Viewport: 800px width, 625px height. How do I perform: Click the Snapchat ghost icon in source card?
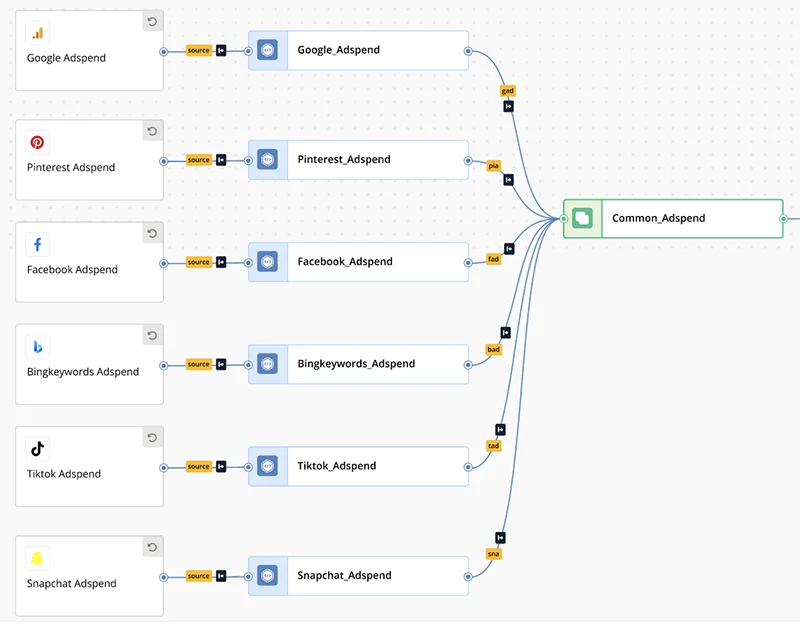[37, 558]
